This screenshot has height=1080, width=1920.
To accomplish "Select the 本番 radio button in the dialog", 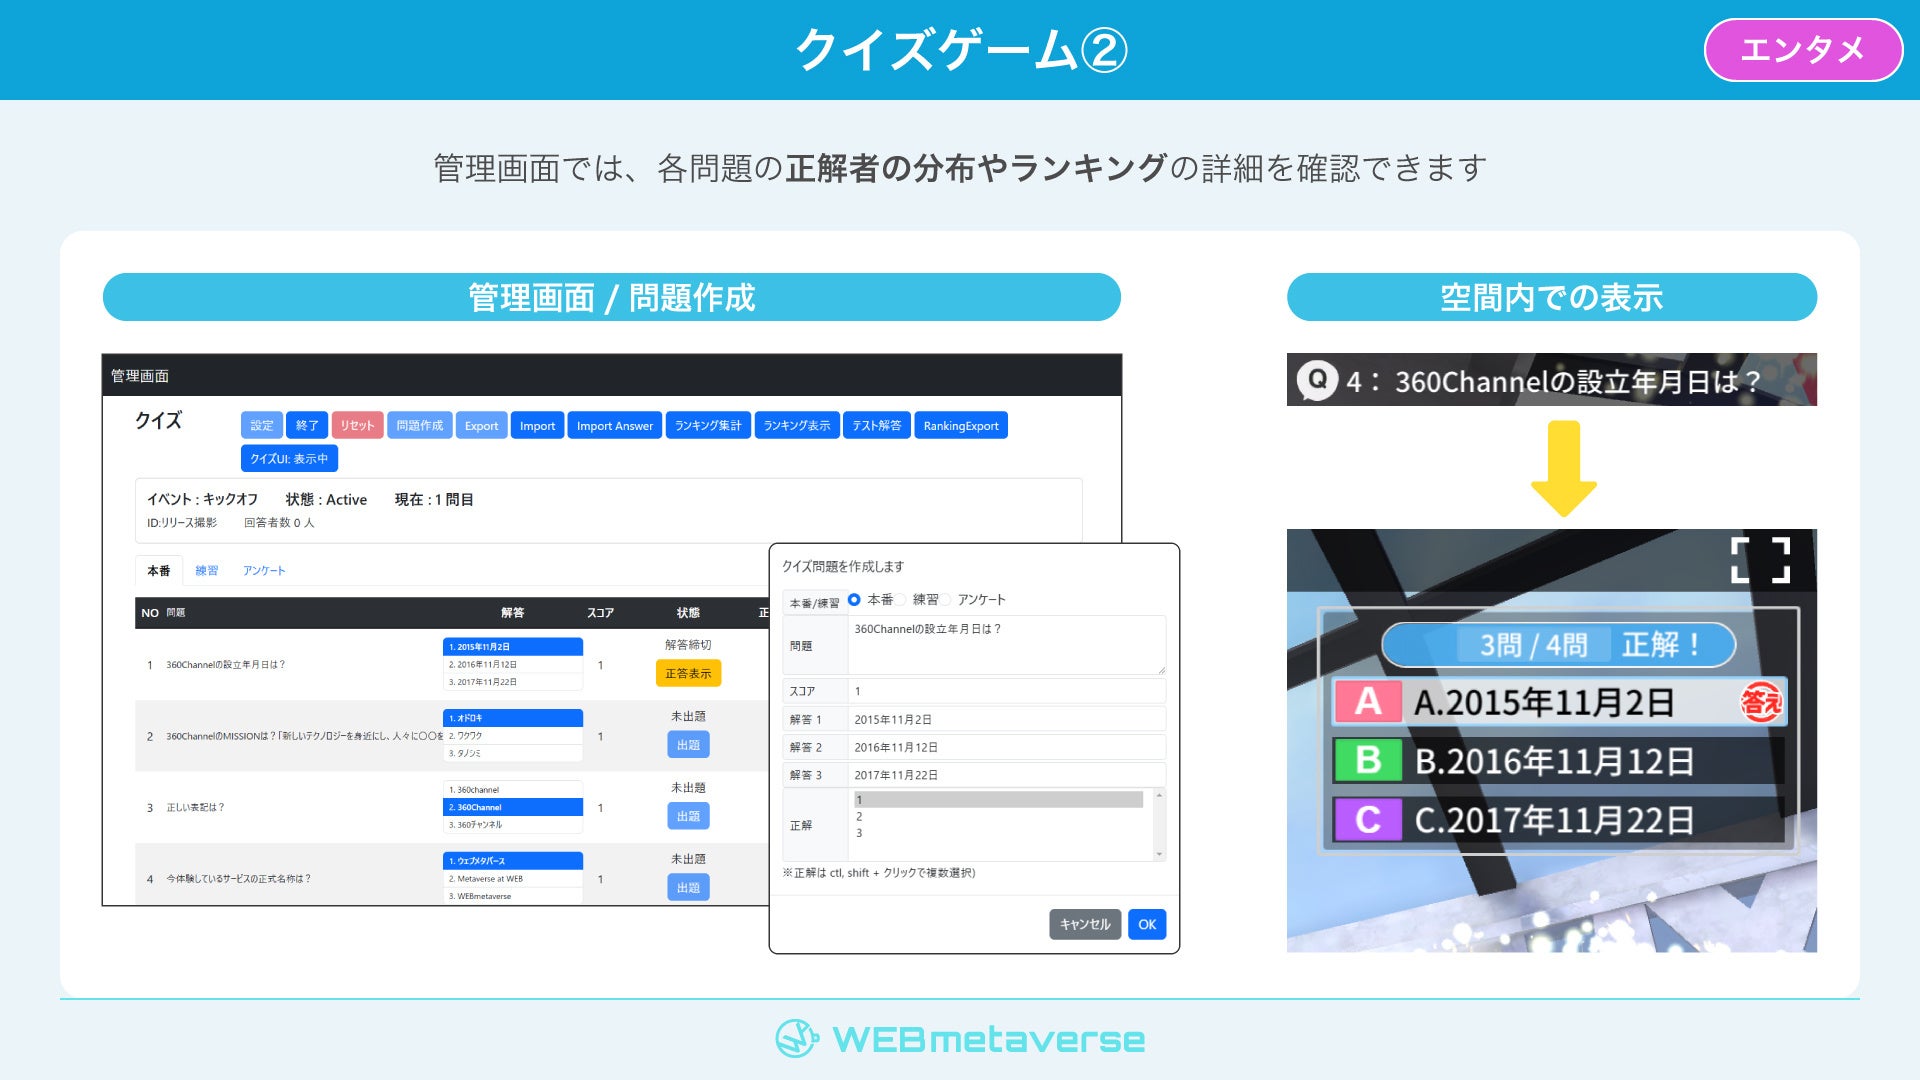I will [x=854, y=600].
